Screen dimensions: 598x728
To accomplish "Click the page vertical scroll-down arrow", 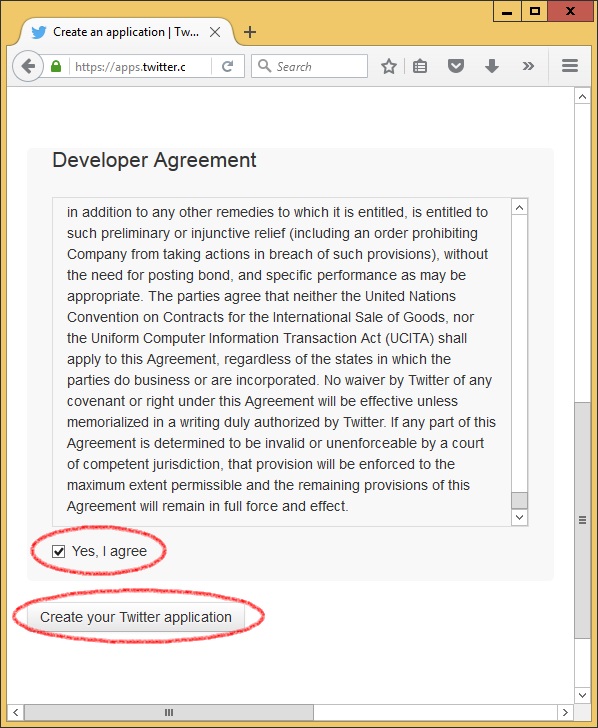I will [x=582, y=695].
